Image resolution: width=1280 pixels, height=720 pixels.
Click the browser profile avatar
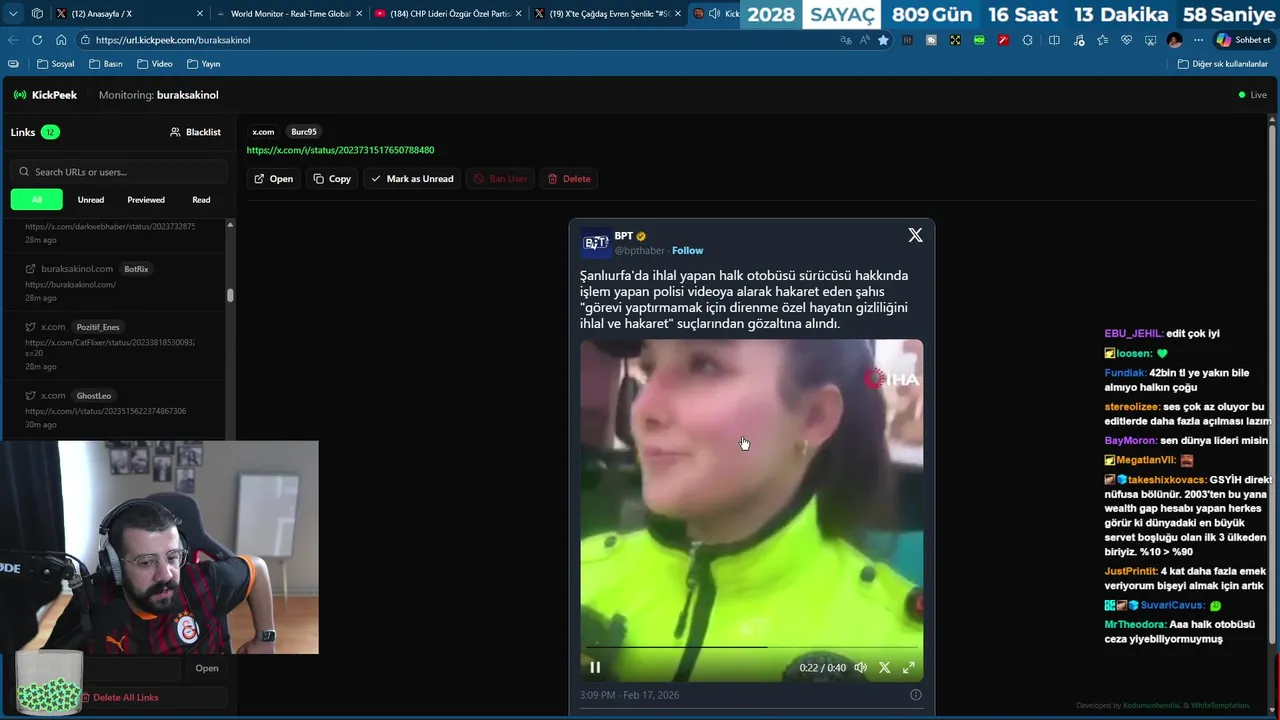[x=1175, y=40]
